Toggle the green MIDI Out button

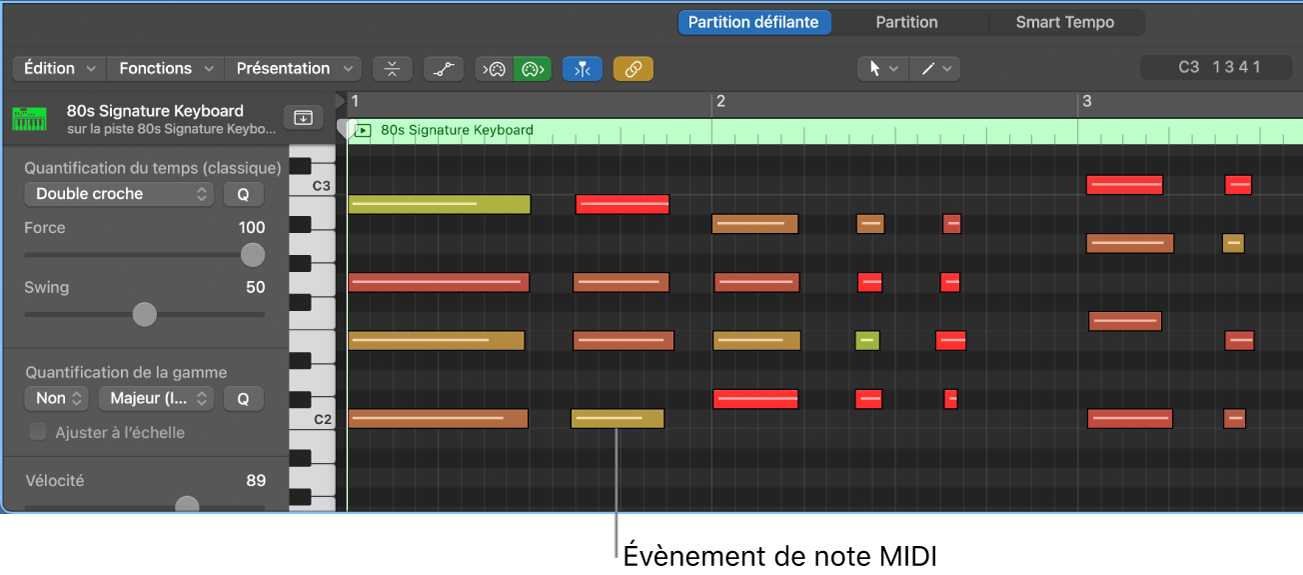coord(532,69)
